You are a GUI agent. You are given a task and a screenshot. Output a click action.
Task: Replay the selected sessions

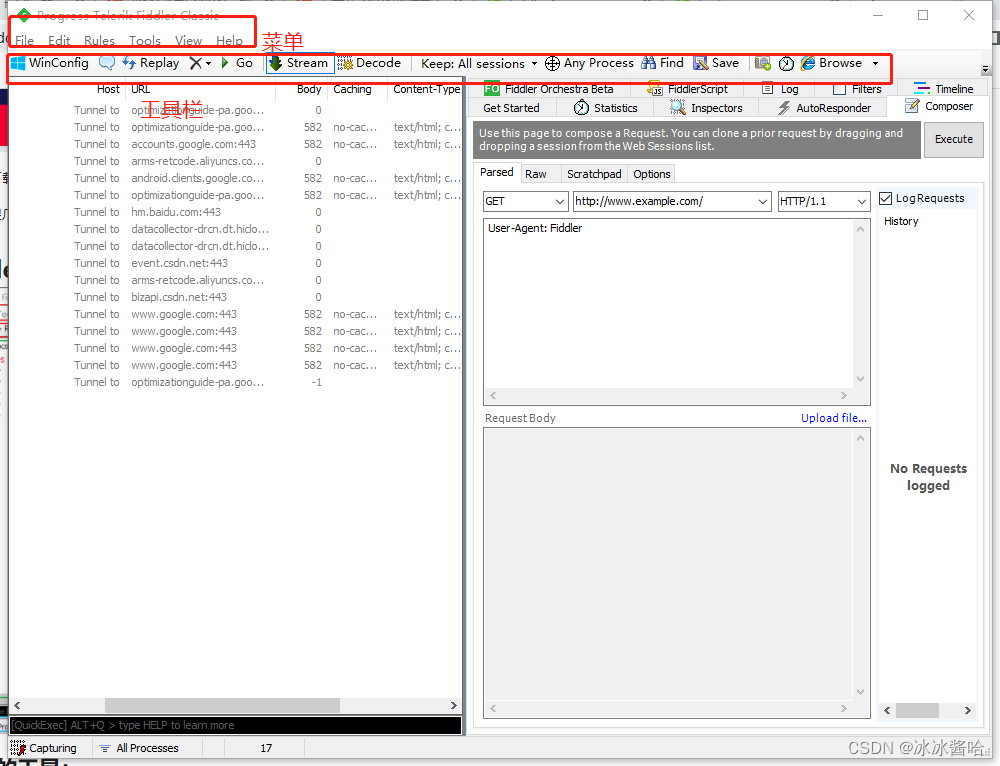(151, 63)
